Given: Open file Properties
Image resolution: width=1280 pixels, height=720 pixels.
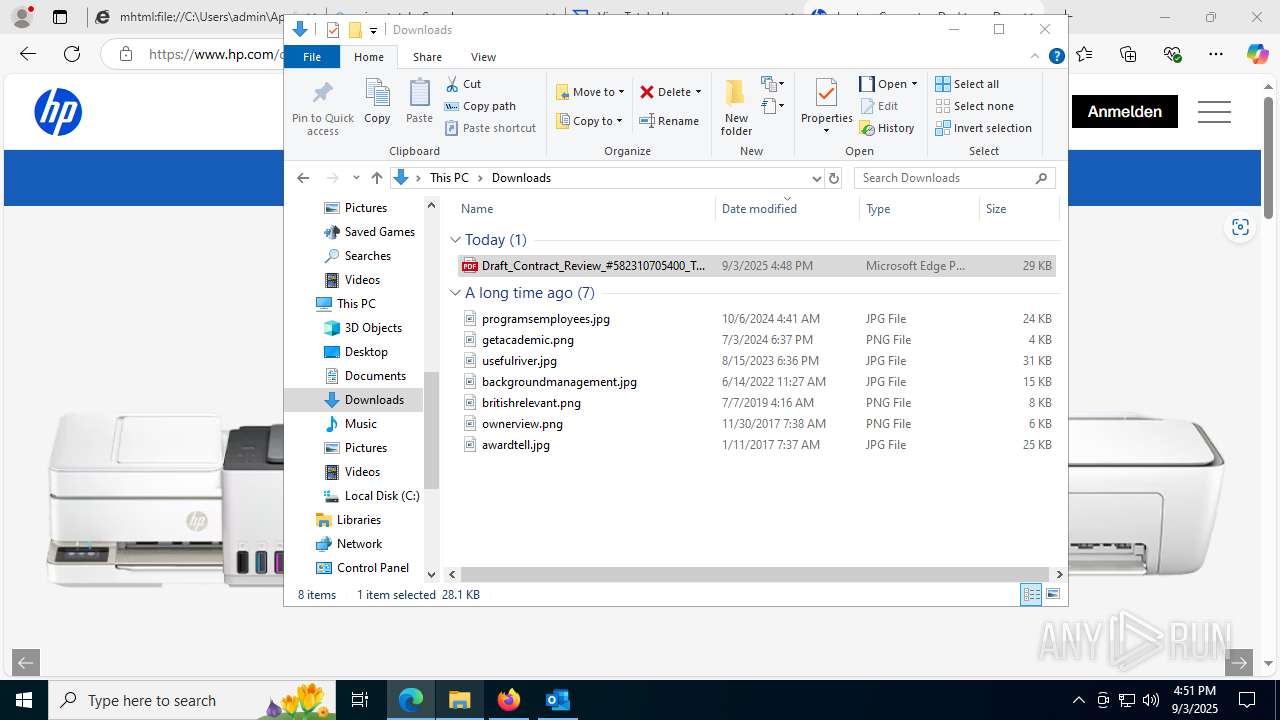Looking at the screenshot, I should point(826,106).
